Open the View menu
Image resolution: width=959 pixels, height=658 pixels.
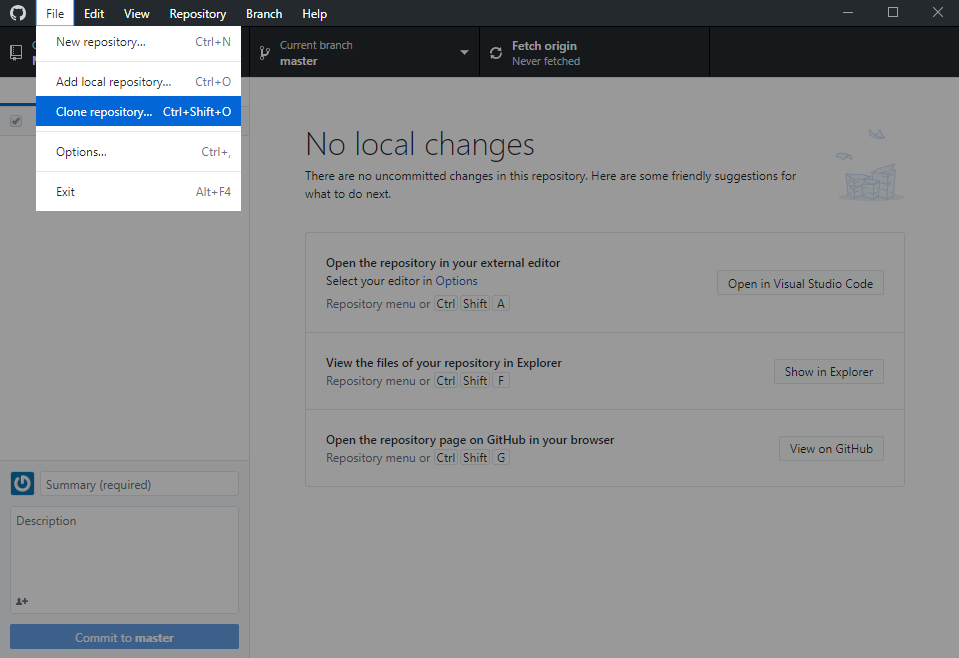tap(136, 13)
